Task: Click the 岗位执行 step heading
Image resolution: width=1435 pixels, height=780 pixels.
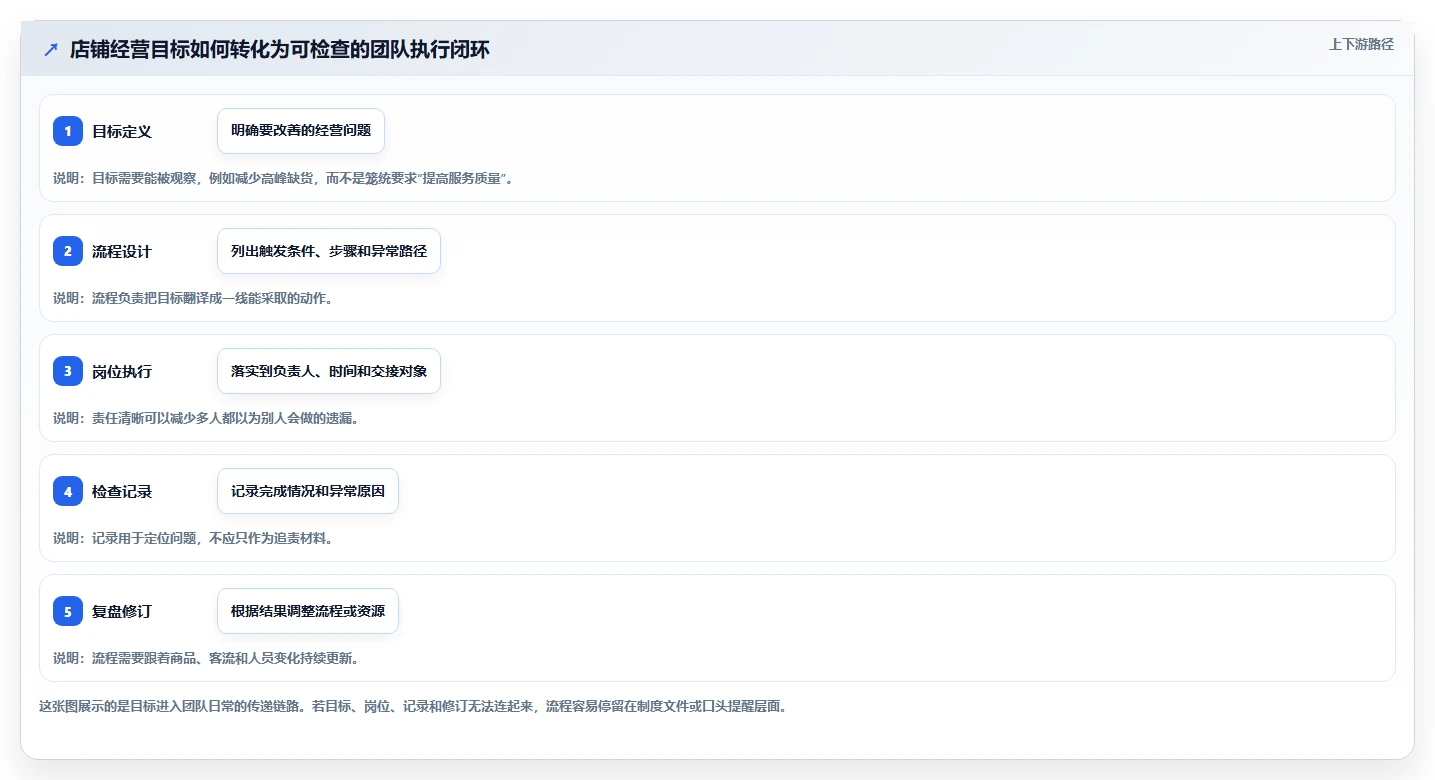Action: coord(122,371)
